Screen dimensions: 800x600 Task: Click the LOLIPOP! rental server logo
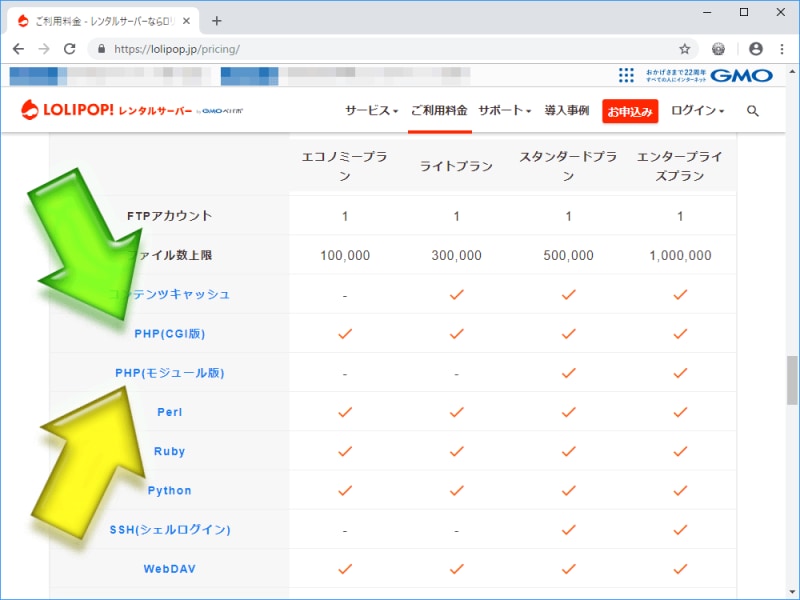pos(132,110)
